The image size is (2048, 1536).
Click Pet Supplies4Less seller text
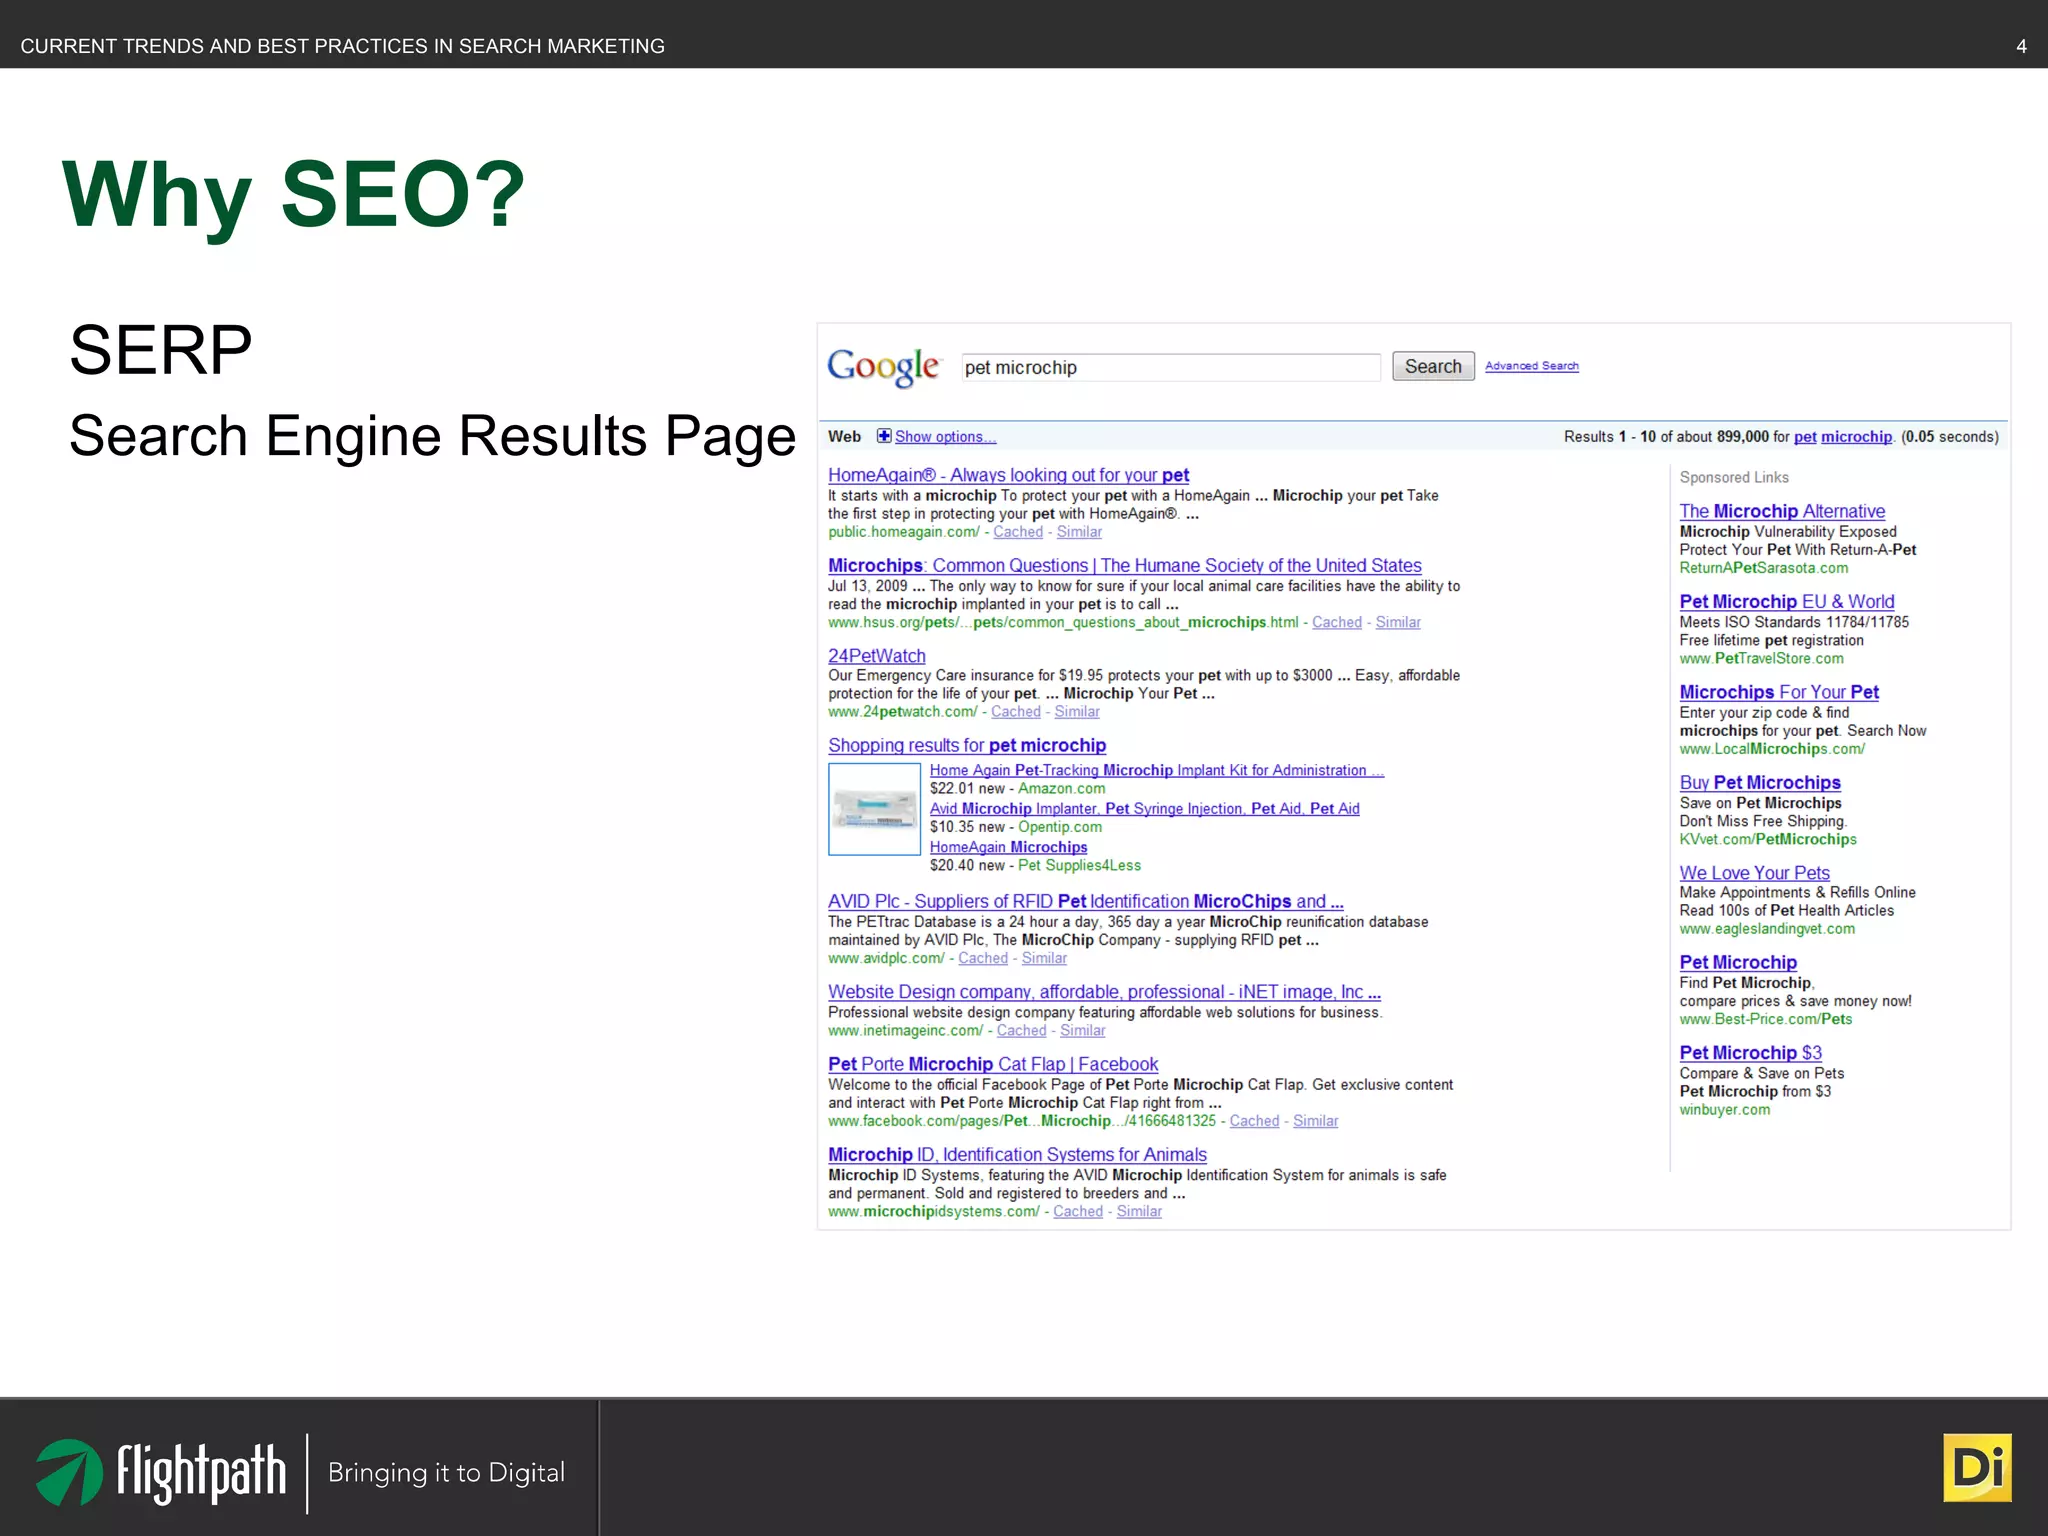[x=1079, y=865]
